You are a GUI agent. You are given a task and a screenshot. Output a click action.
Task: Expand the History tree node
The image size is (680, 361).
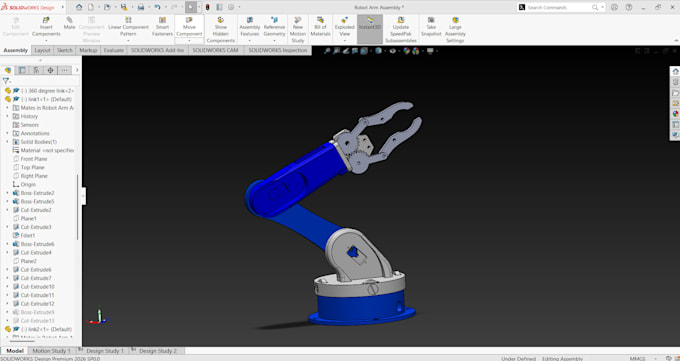(7, 116)
